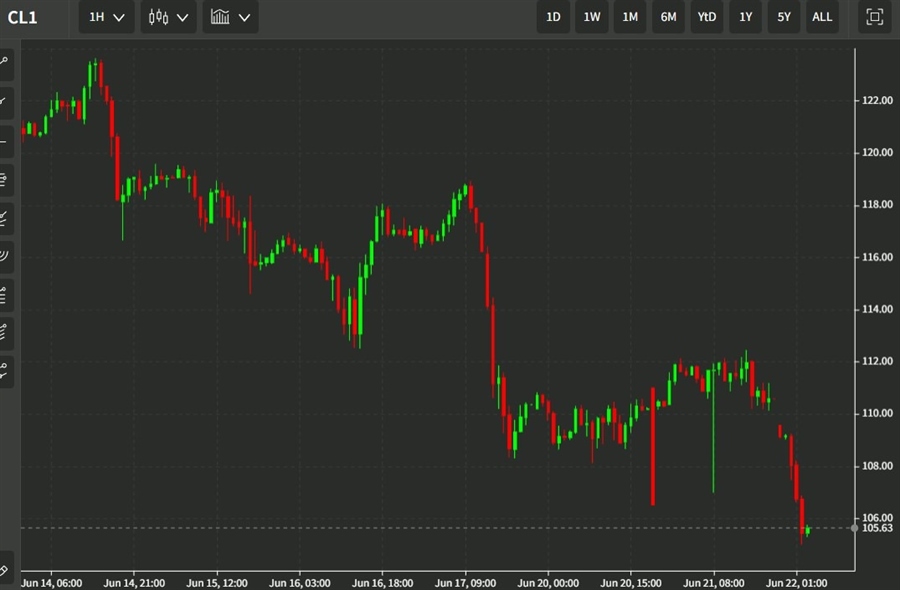Click the Jun 14, 06:00 time label
The image size is (900, 590).
[52, 583]
